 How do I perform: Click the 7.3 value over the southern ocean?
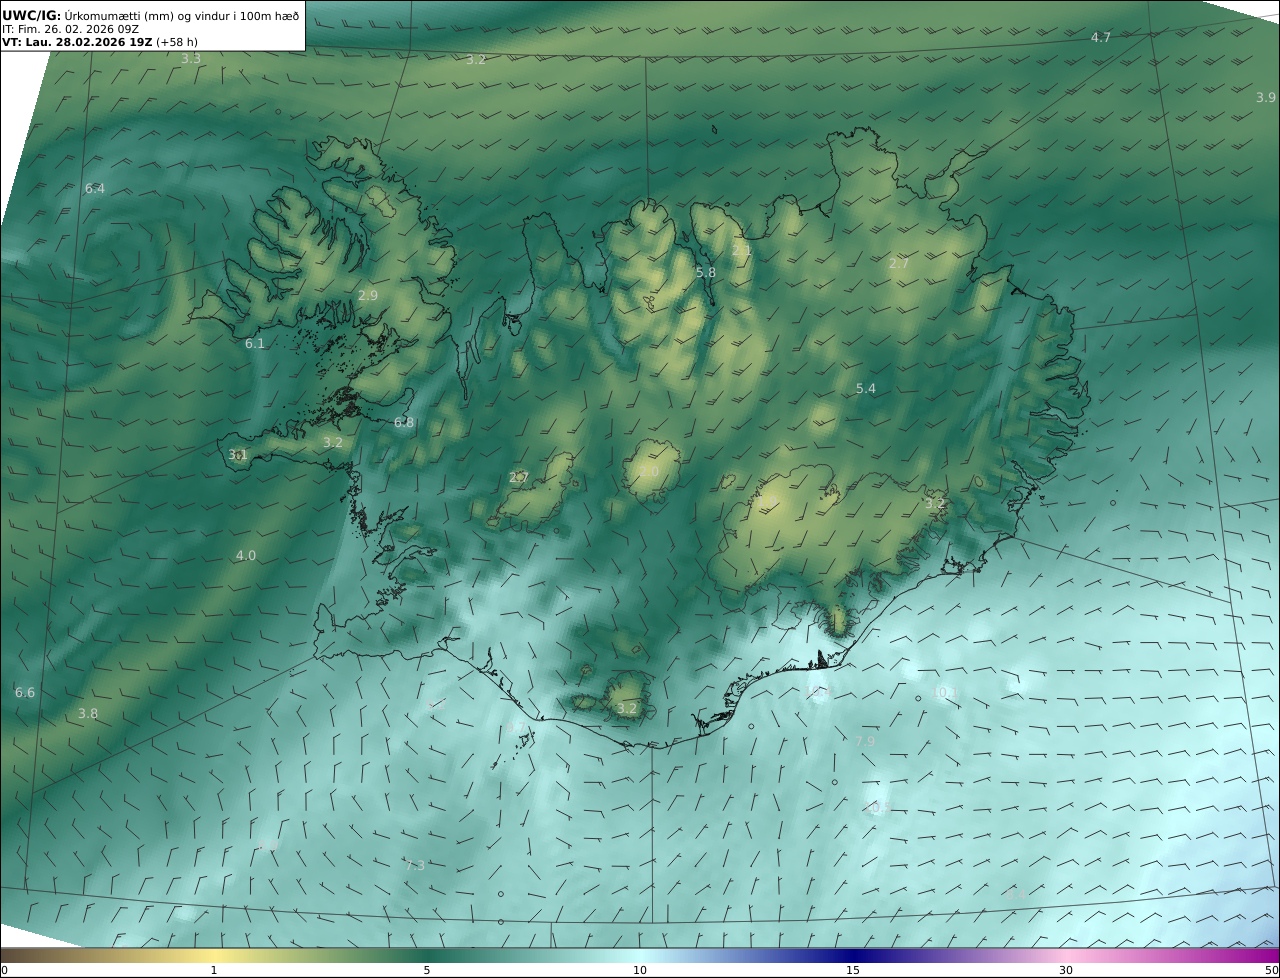415,865
